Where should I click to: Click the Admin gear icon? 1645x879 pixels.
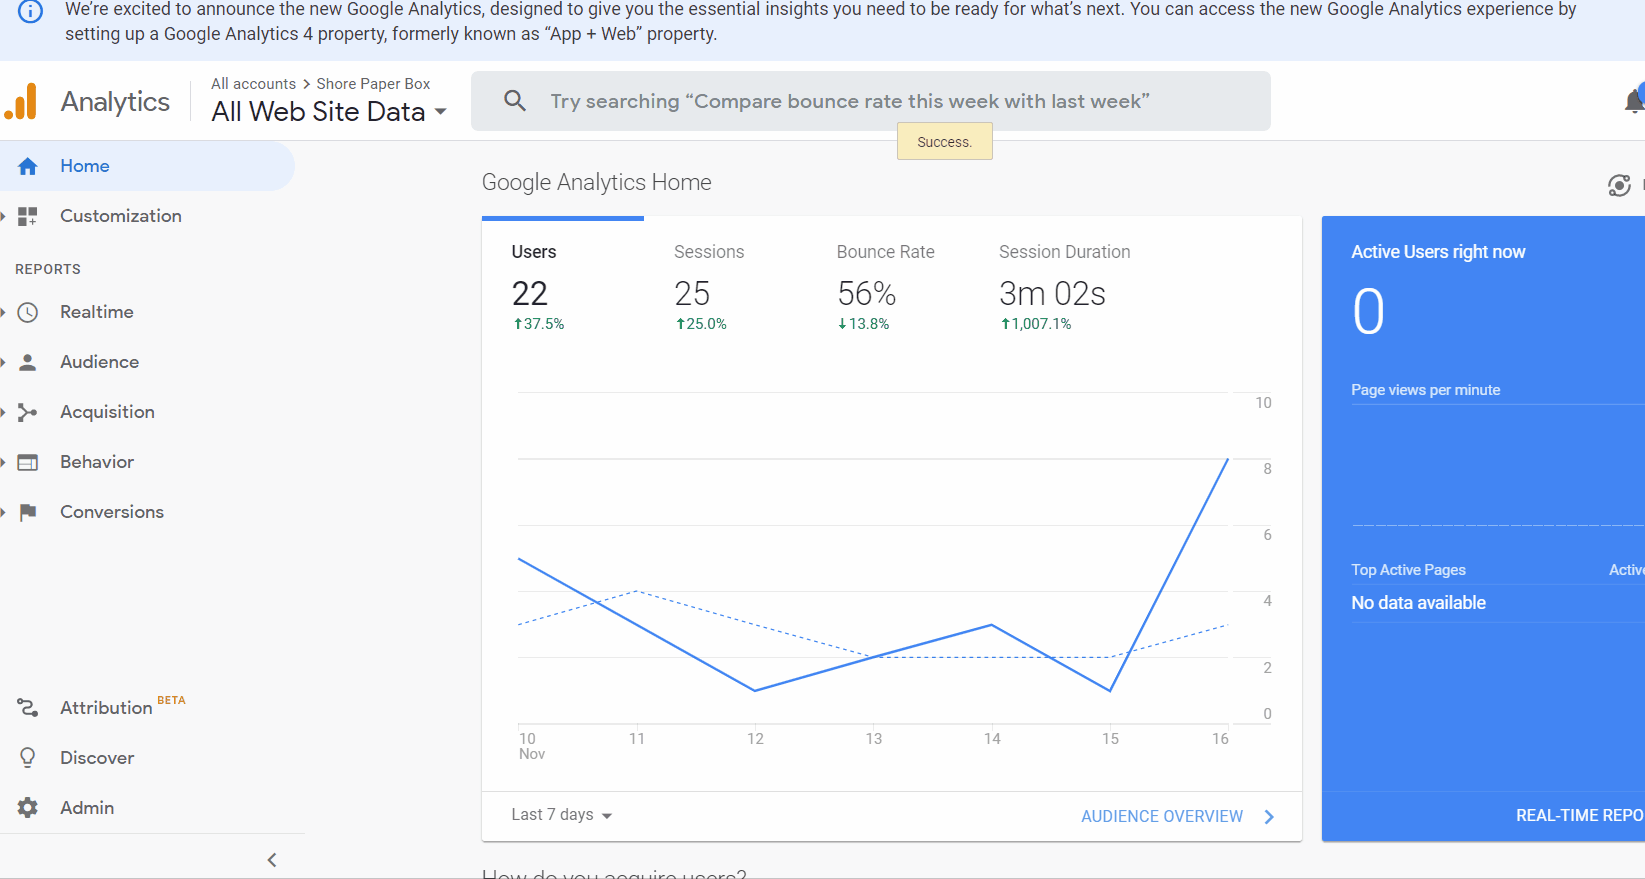point(28,808)
